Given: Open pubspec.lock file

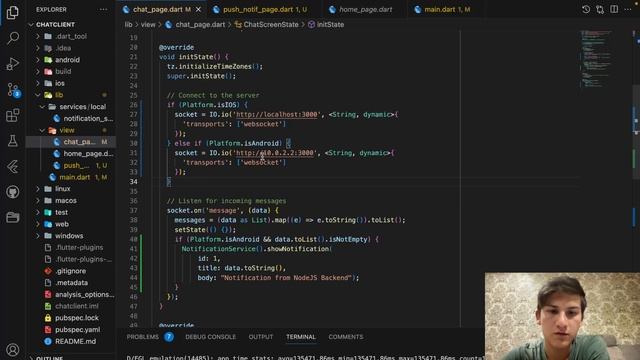Looking at the screenshot, I should click(71, 318).
